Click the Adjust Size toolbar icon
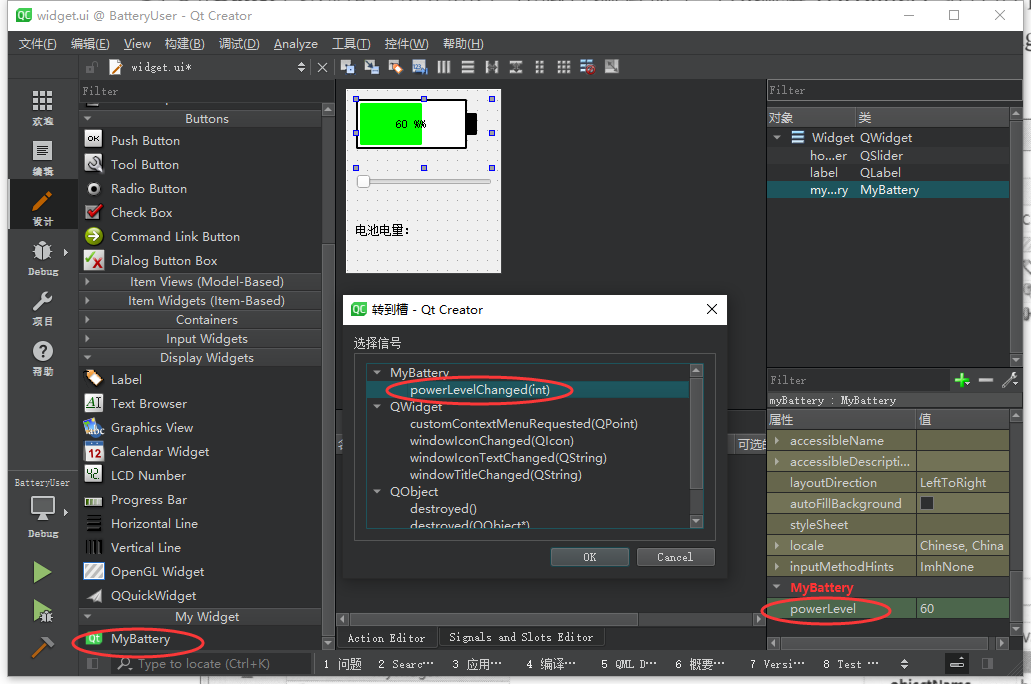The width and height of the screenshot is (1031, 684). pos(613,66)
